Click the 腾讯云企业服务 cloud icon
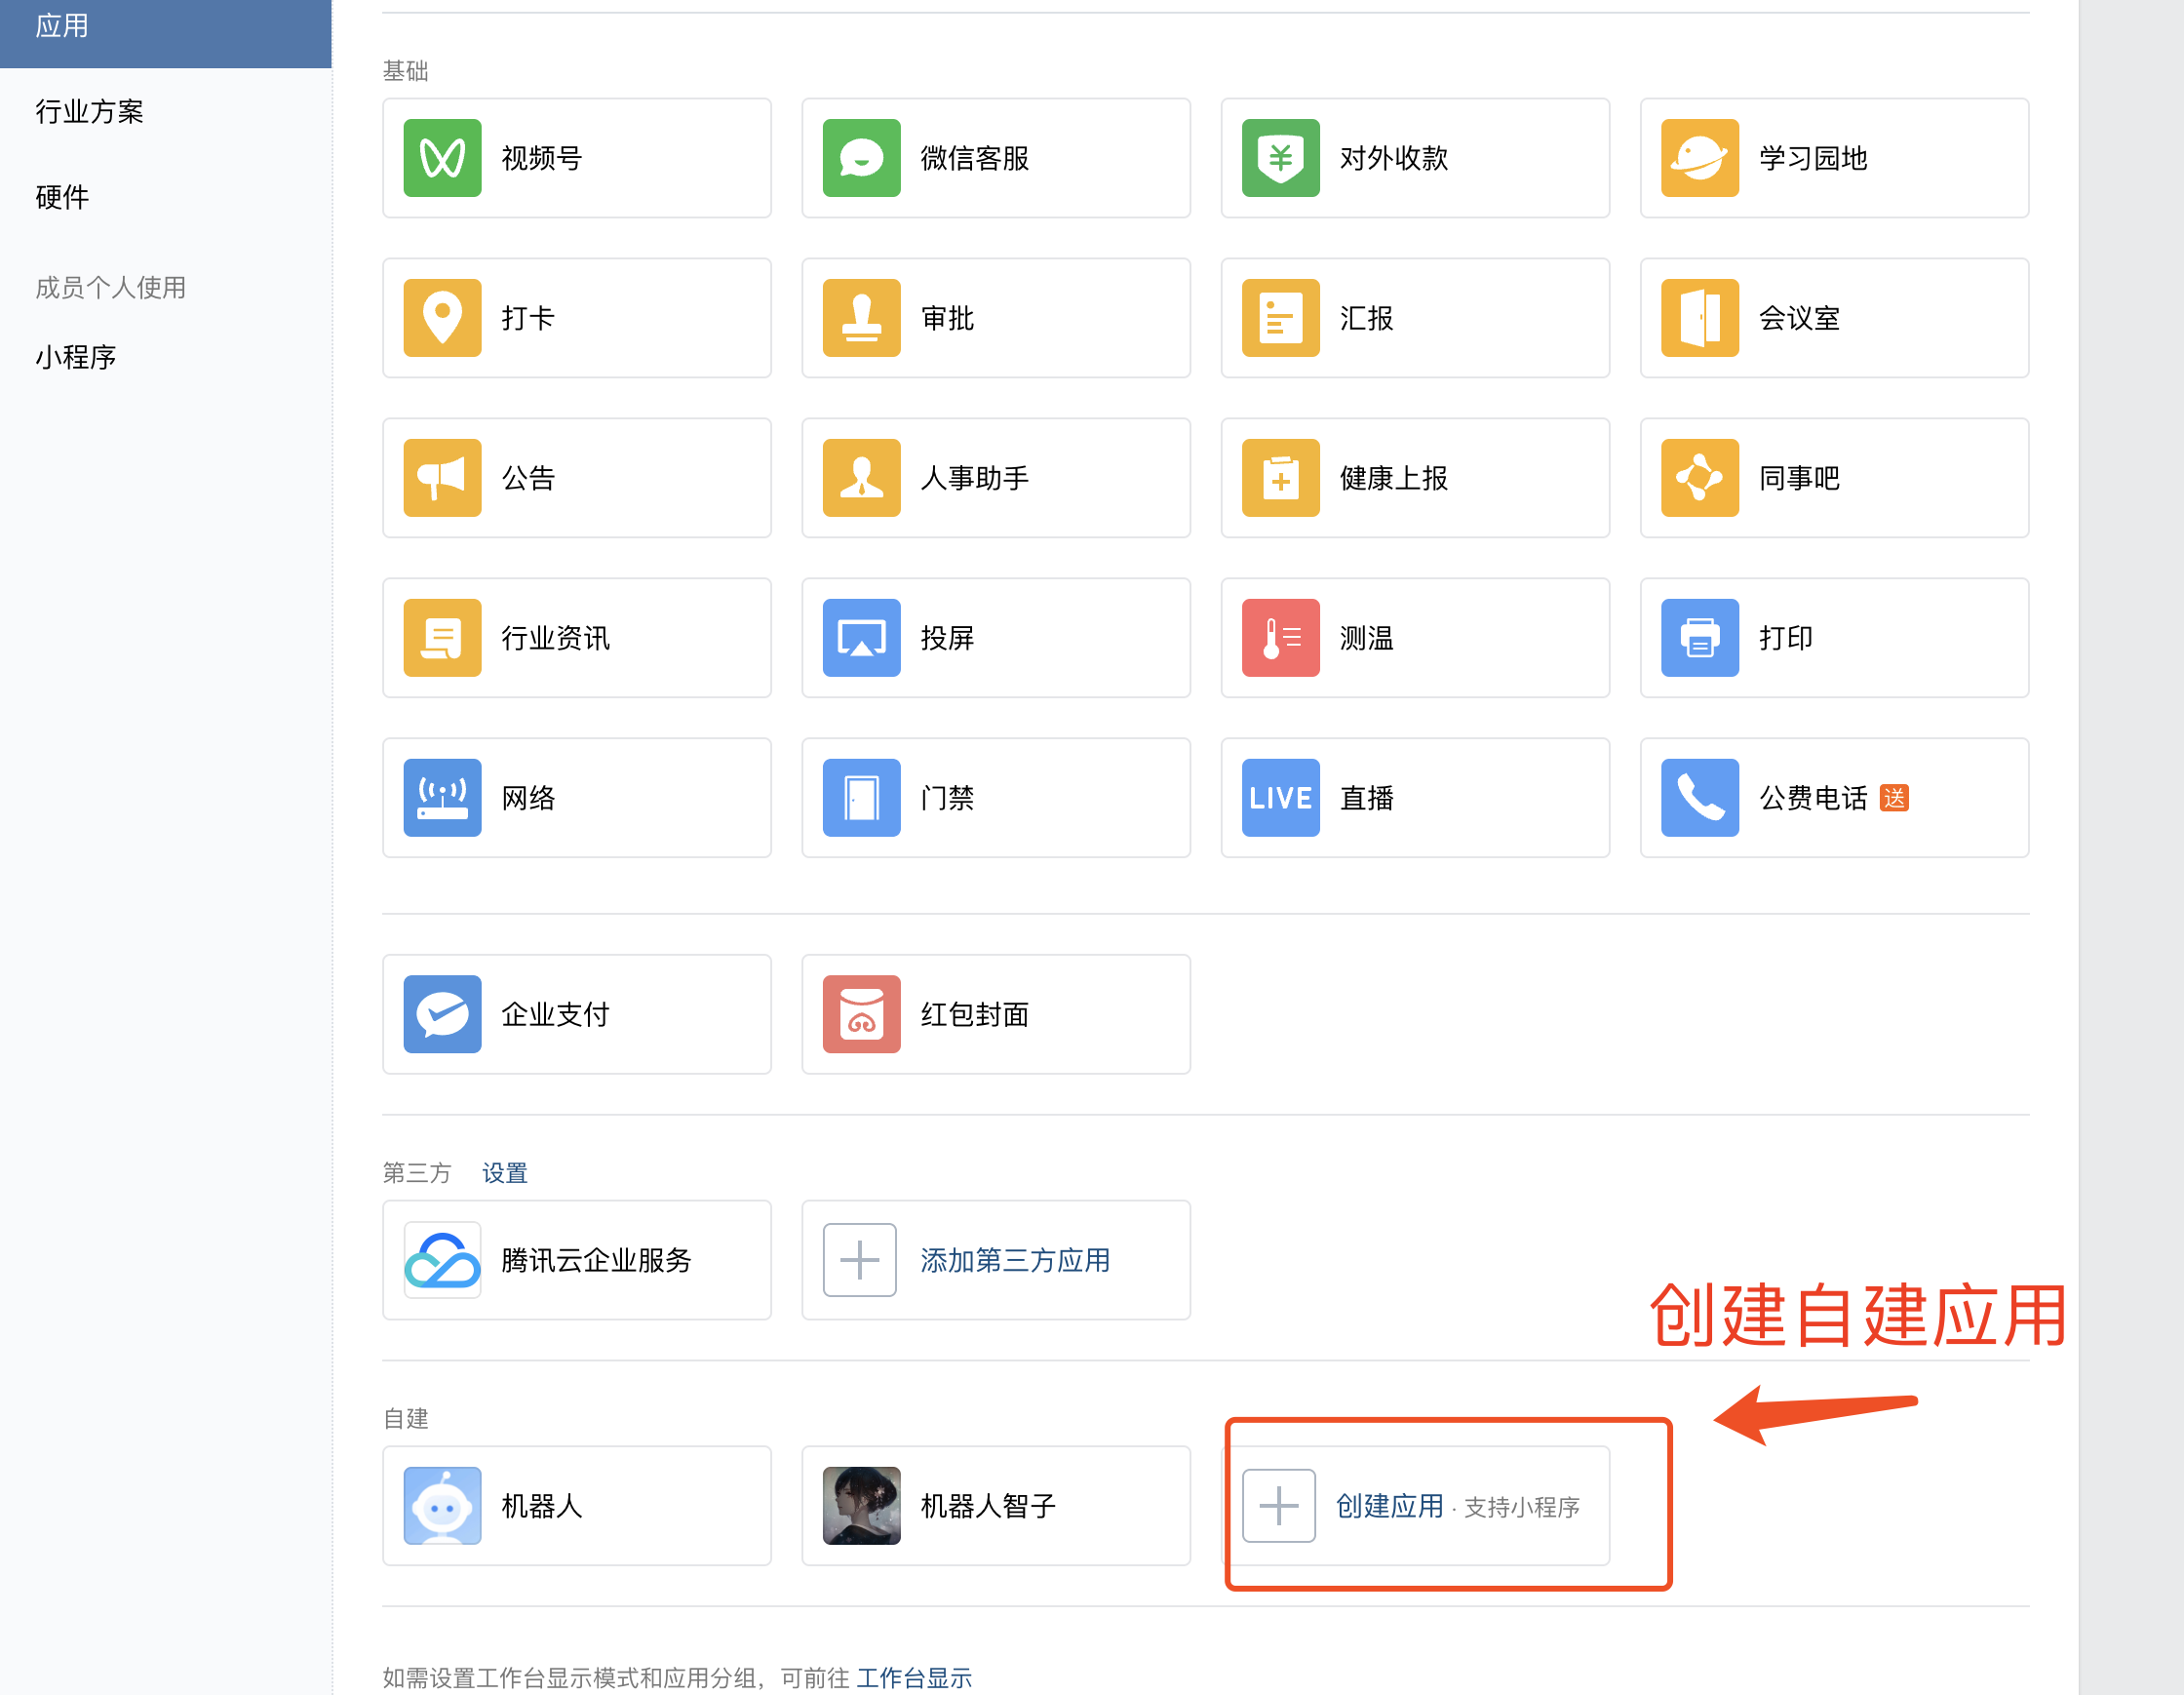Viewport: 2184px width, 1695px height. (x=442, y=1260)
